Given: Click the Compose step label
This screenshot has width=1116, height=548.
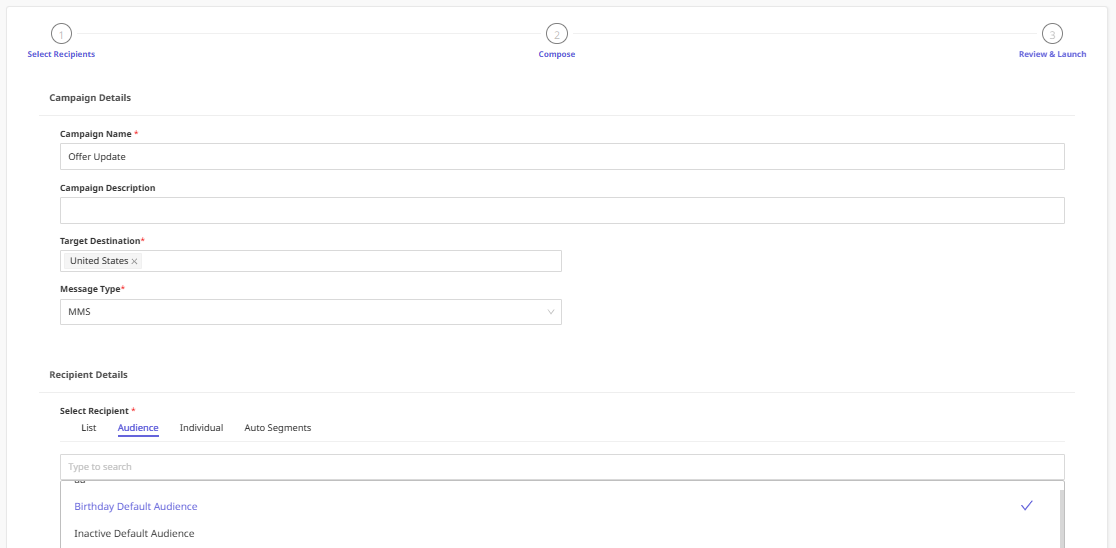Looking at the screenshot, I should [557, 54].
